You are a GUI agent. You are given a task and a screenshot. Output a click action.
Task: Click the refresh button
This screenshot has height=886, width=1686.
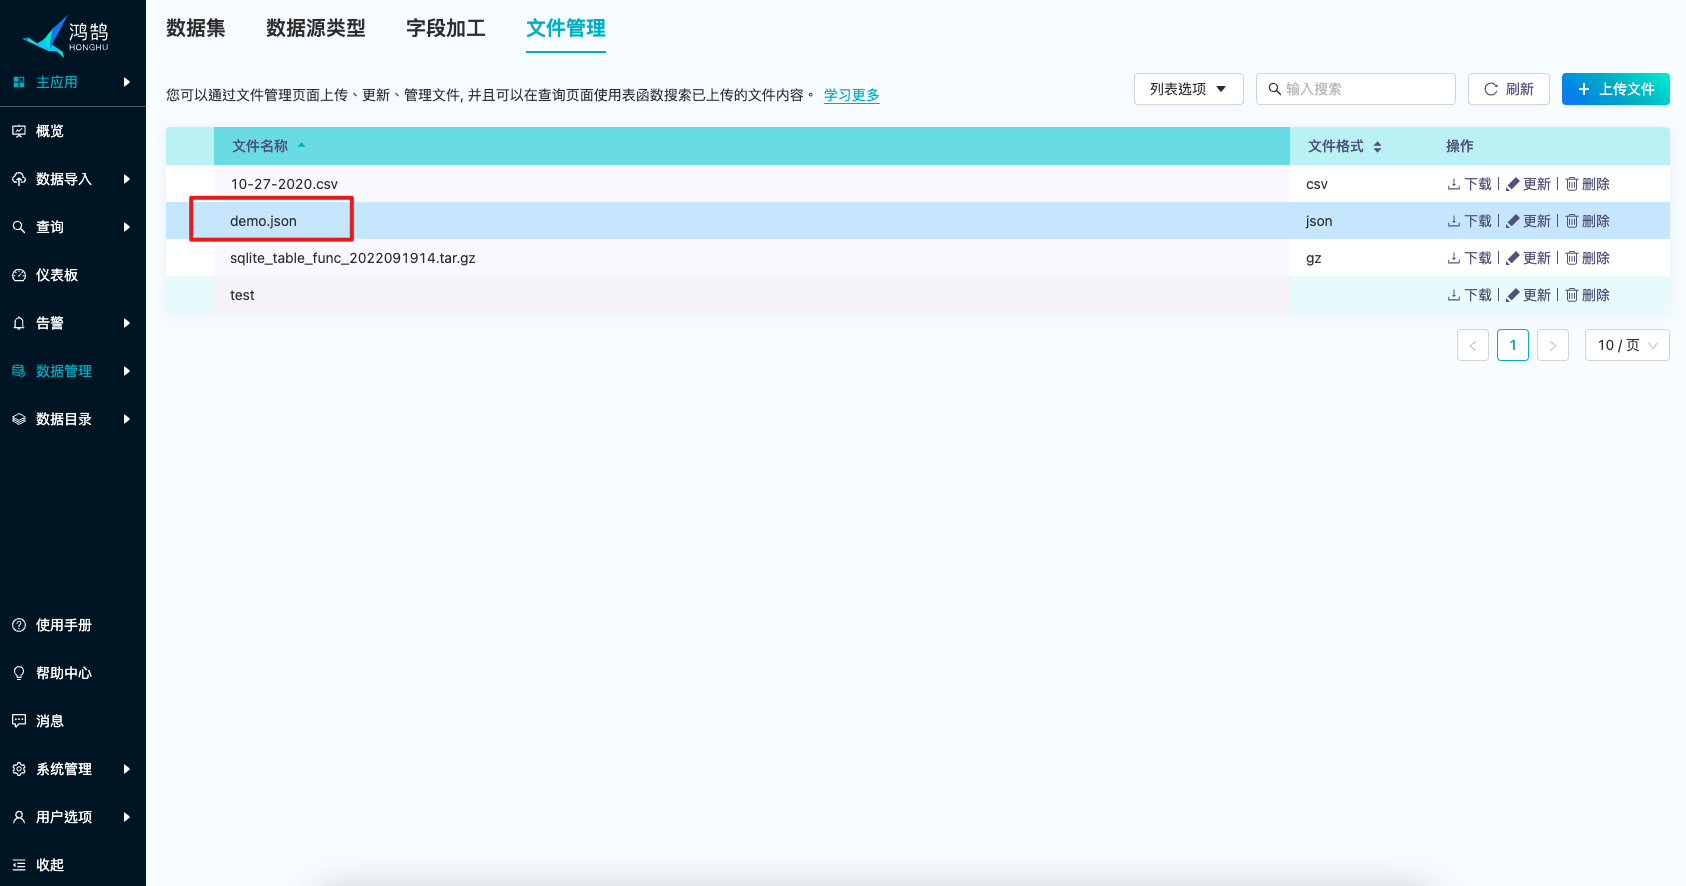point(1509,89)
